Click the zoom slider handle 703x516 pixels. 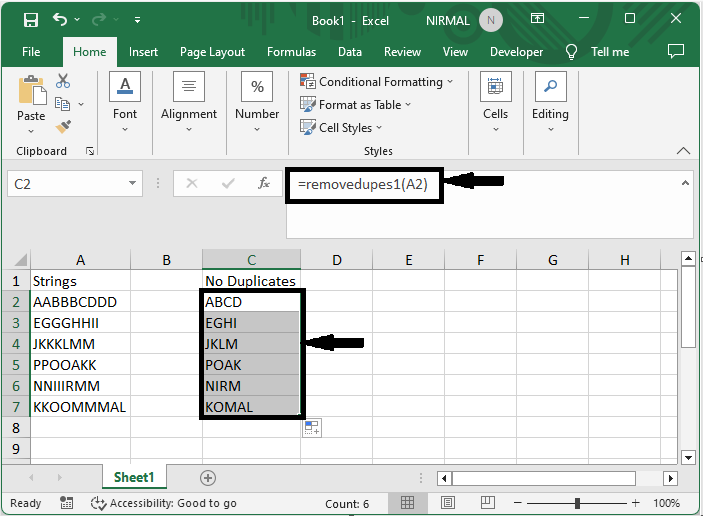click(x=577, y=503)
